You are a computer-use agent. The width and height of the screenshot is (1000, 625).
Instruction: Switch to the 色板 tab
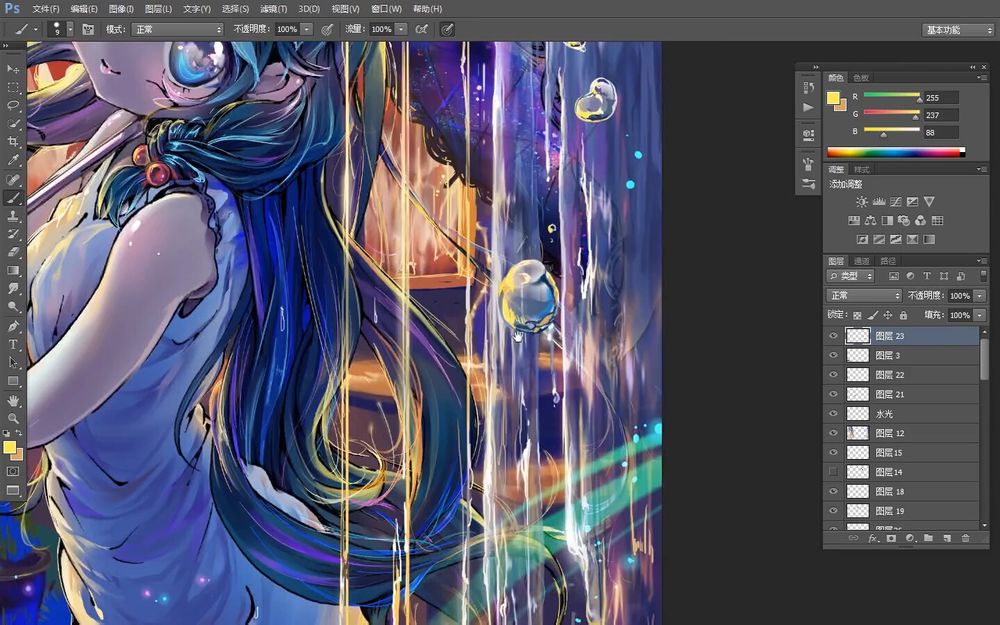pos(861,78)
